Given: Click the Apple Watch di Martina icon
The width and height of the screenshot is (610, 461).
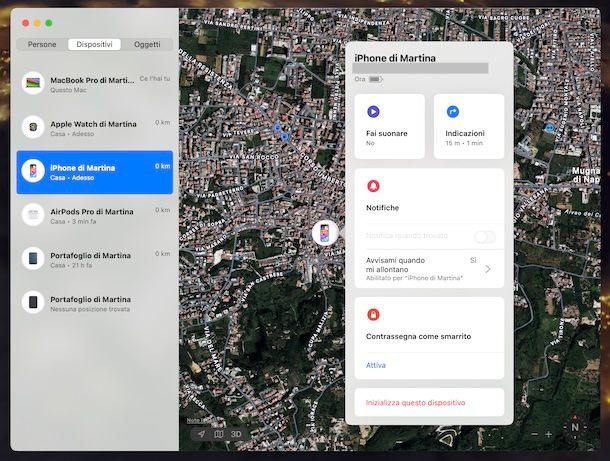Looking at the screenshot, I should pyautogui.click(x=33, y=127).
